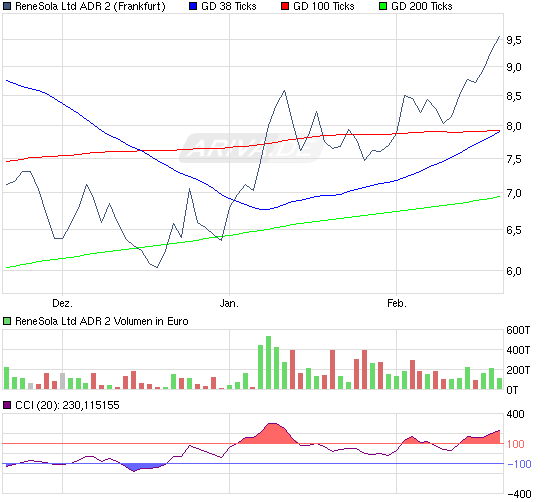Click the -400 CCI axis value

pyautogui.click(x=519, y=494)
